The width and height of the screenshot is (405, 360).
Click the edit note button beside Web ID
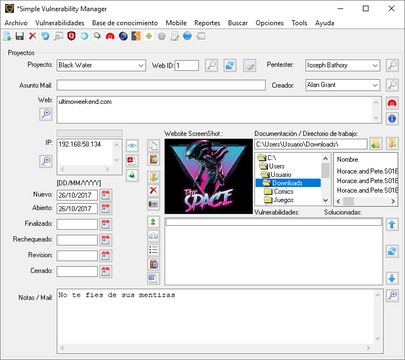[x=249, y=65]
